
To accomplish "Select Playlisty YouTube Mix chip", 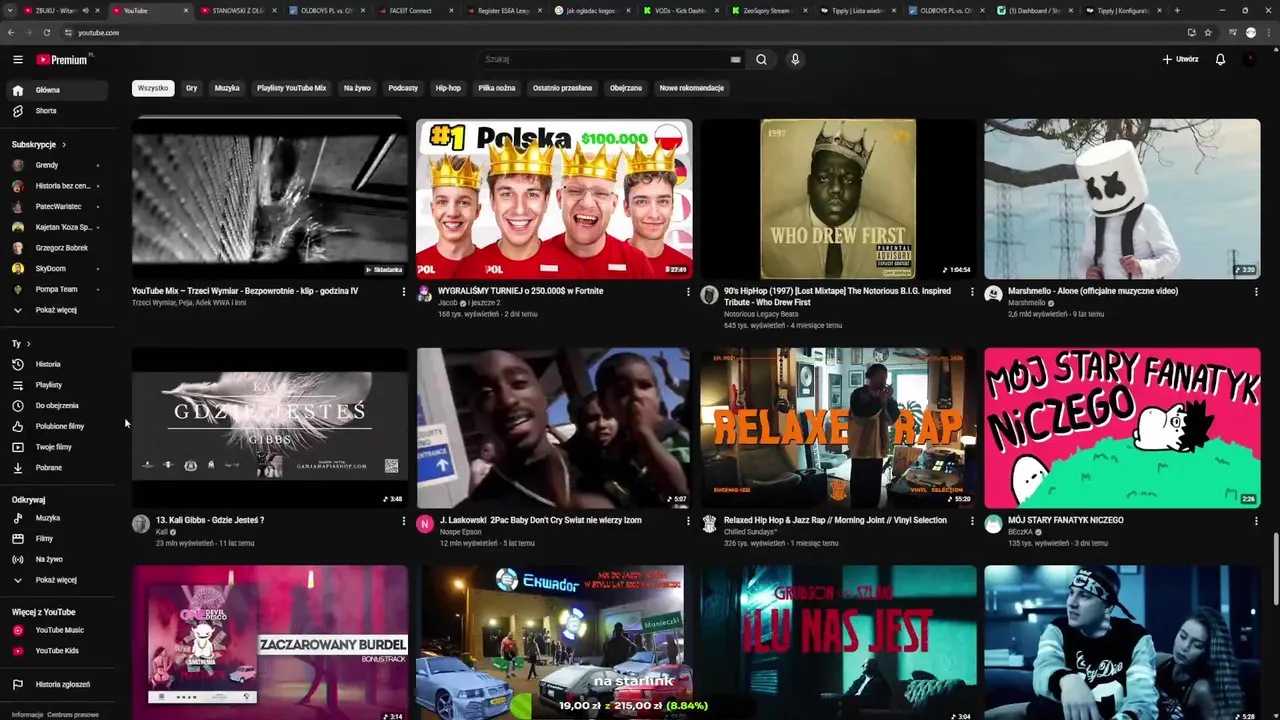I will pos(291,88).
